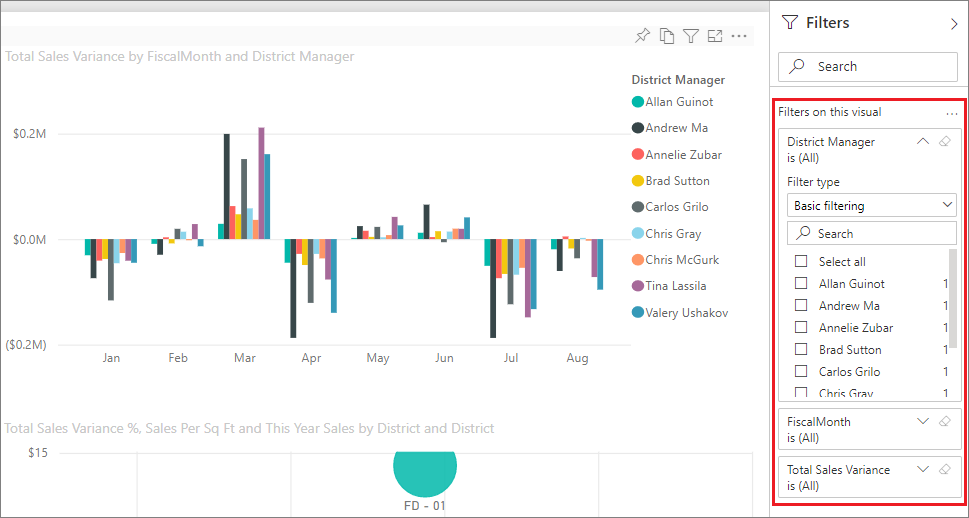Clear the FiscalMonth filter with eraser icon
969x518 pixels.
(945, 422)
